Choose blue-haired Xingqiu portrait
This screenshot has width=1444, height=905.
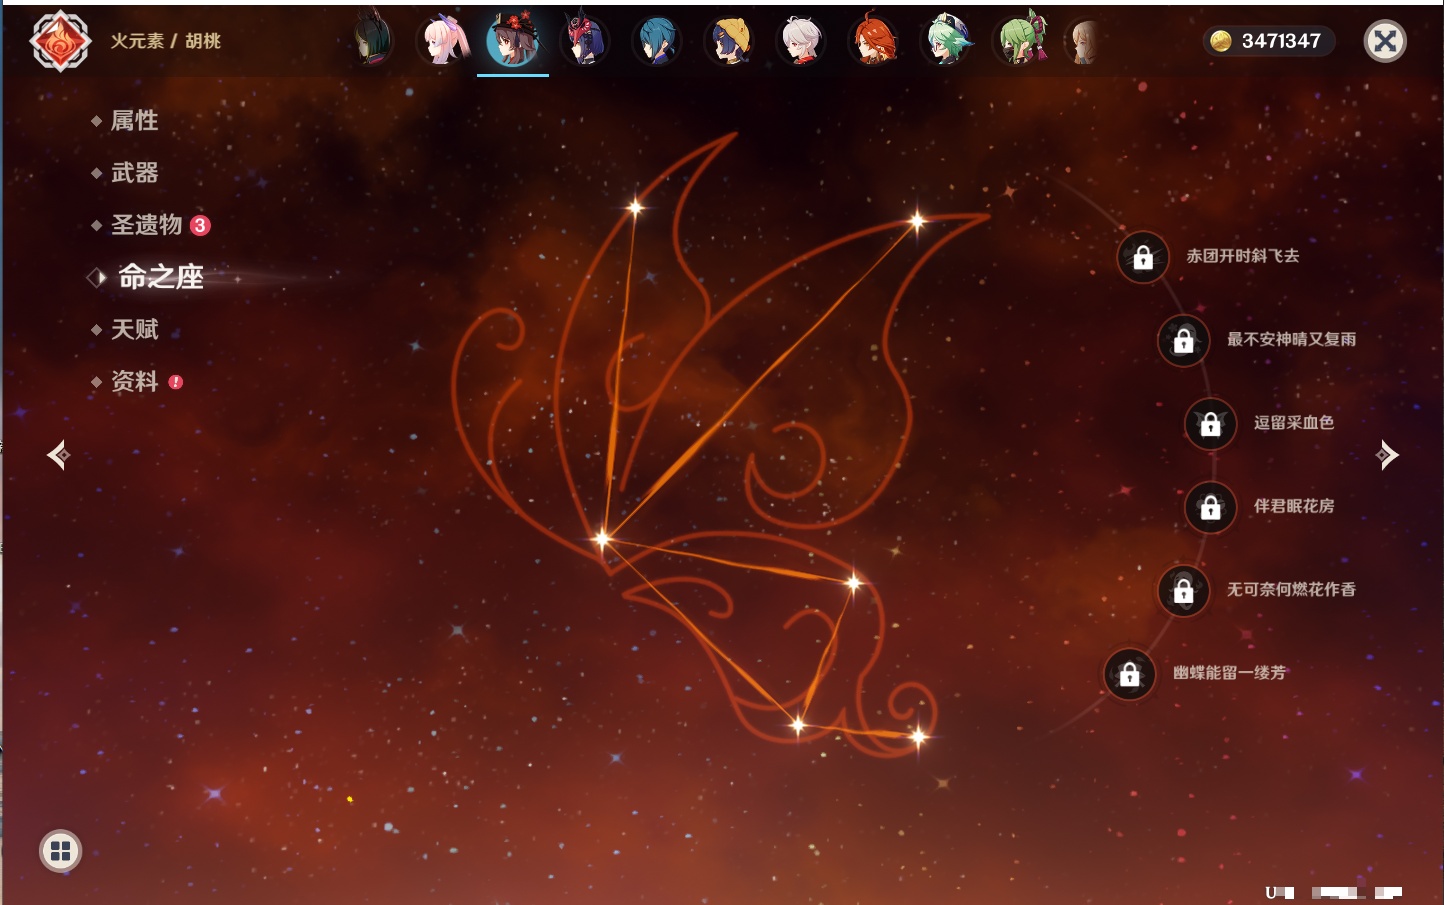click(657, 41)
